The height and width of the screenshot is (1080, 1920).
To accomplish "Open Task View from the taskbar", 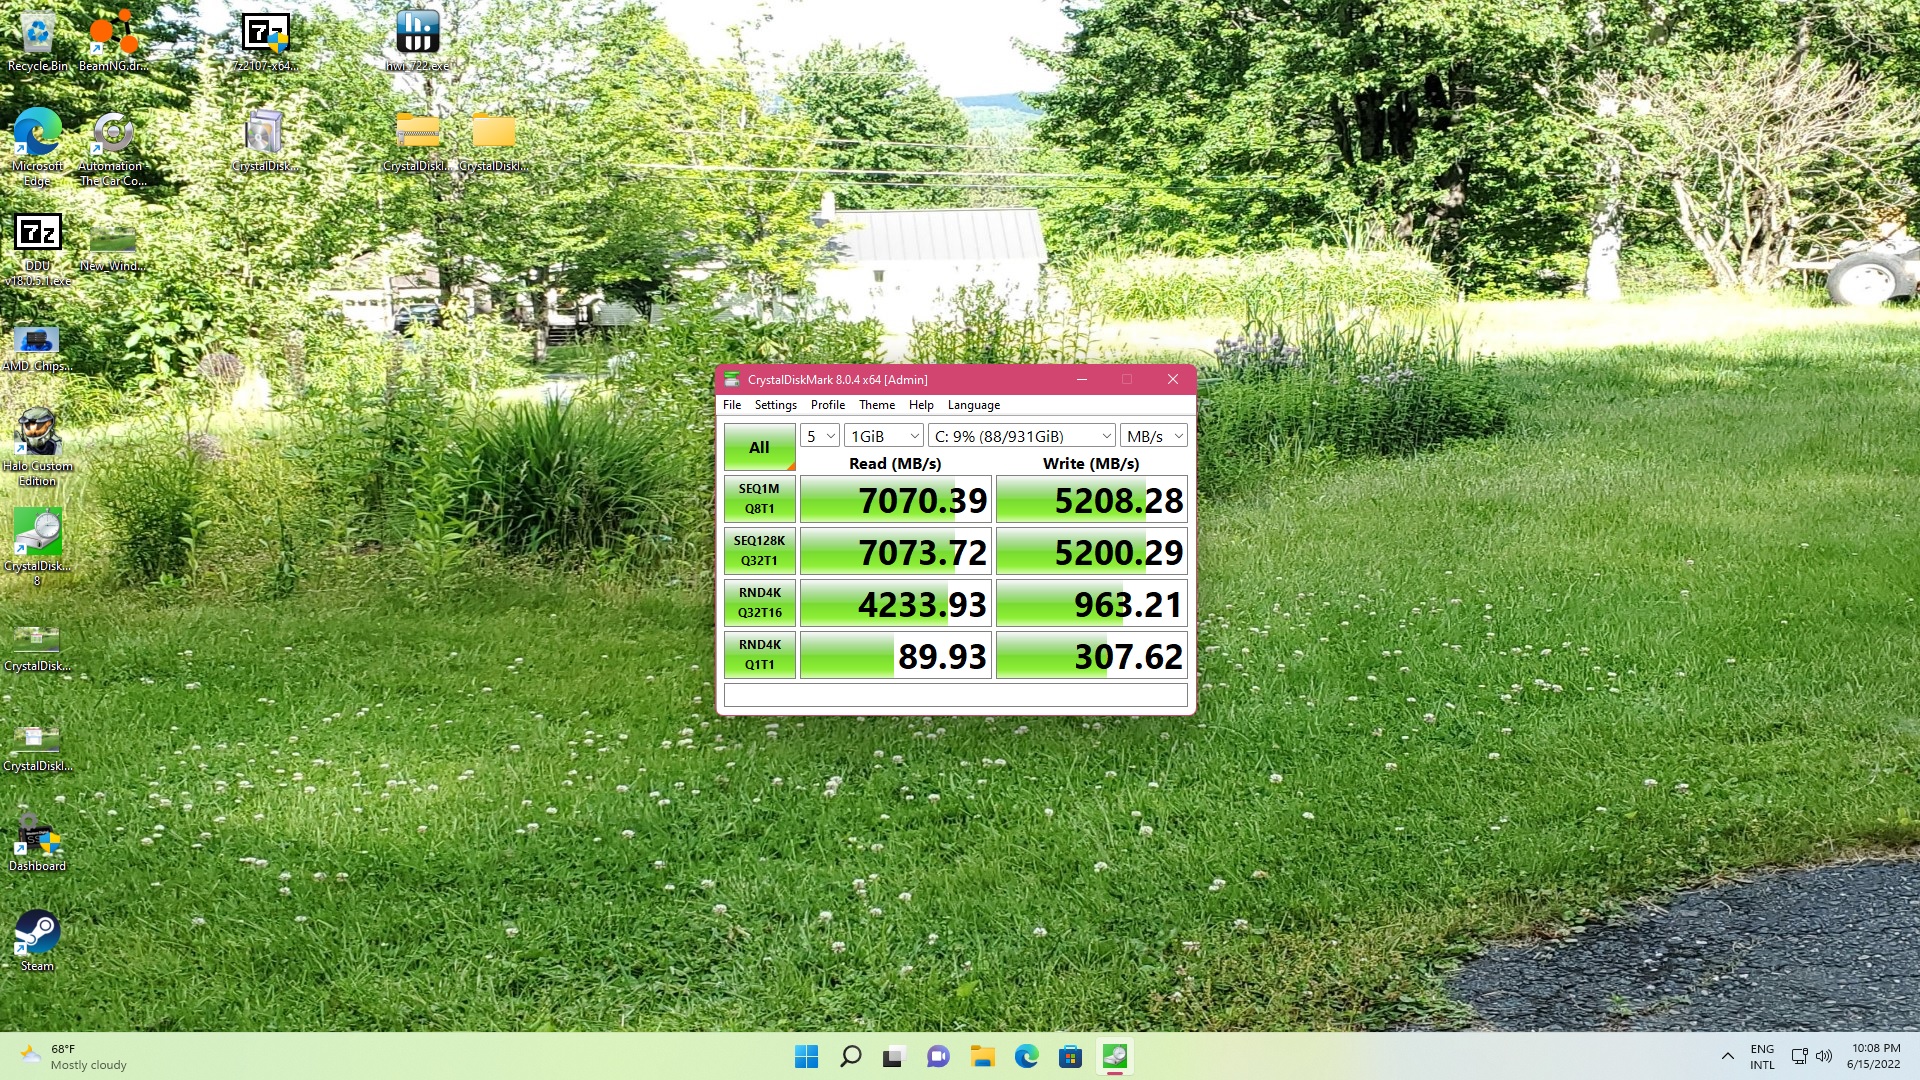I will pos(894,1056).
